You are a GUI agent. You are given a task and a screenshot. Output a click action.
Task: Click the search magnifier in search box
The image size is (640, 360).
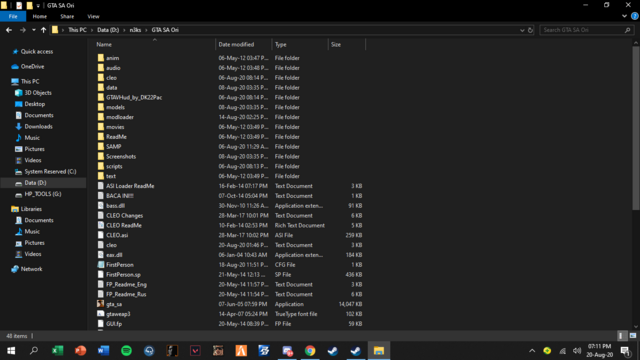(x=628, y=30)
